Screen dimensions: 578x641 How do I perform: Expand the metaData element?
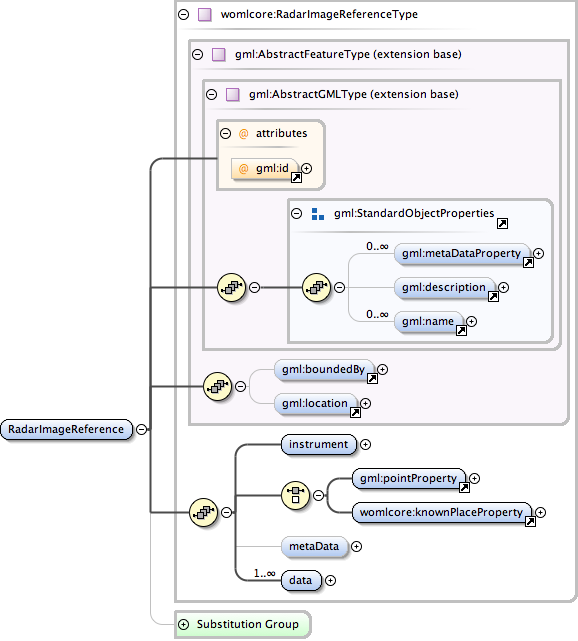(356, 547)
